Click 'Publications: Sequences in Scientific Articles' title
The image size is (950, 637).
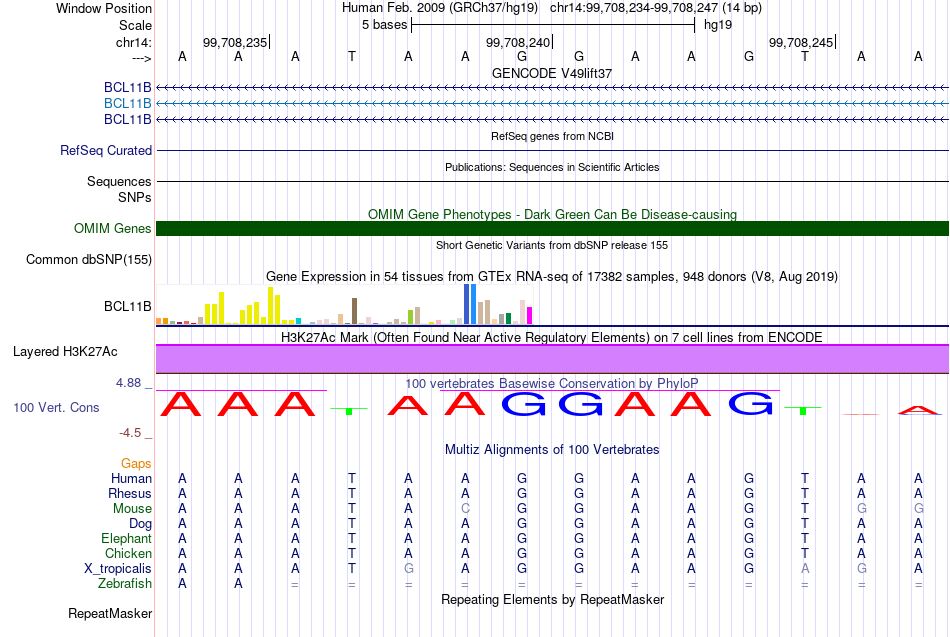tap(552, 167)
